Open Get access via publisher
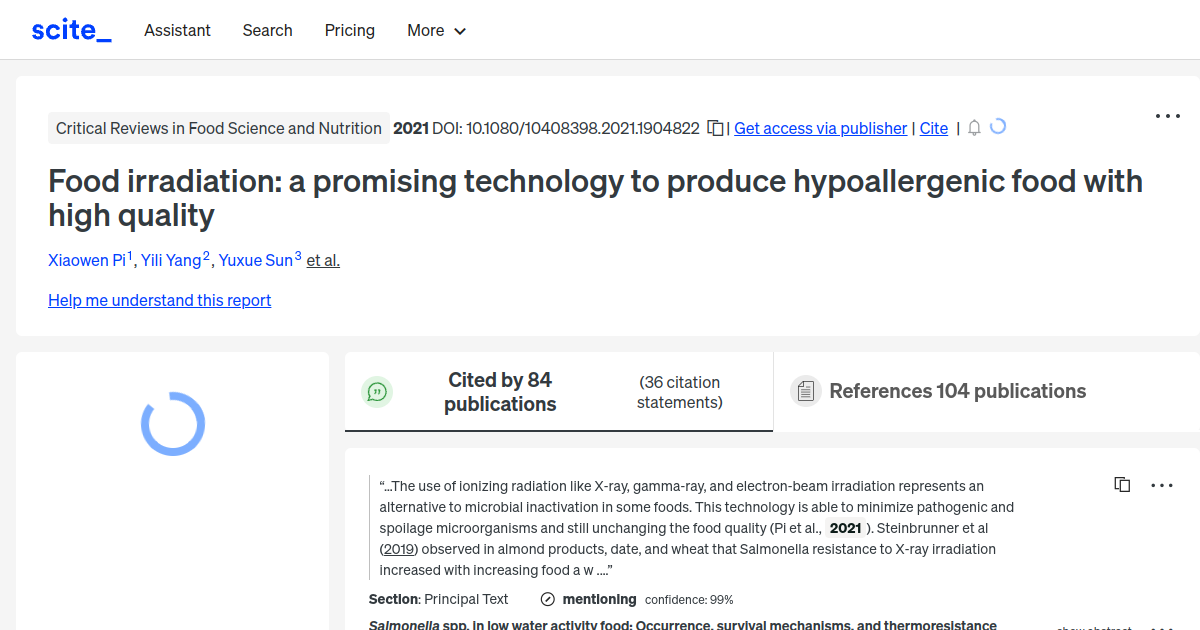1200x630 pixels. 820,128
